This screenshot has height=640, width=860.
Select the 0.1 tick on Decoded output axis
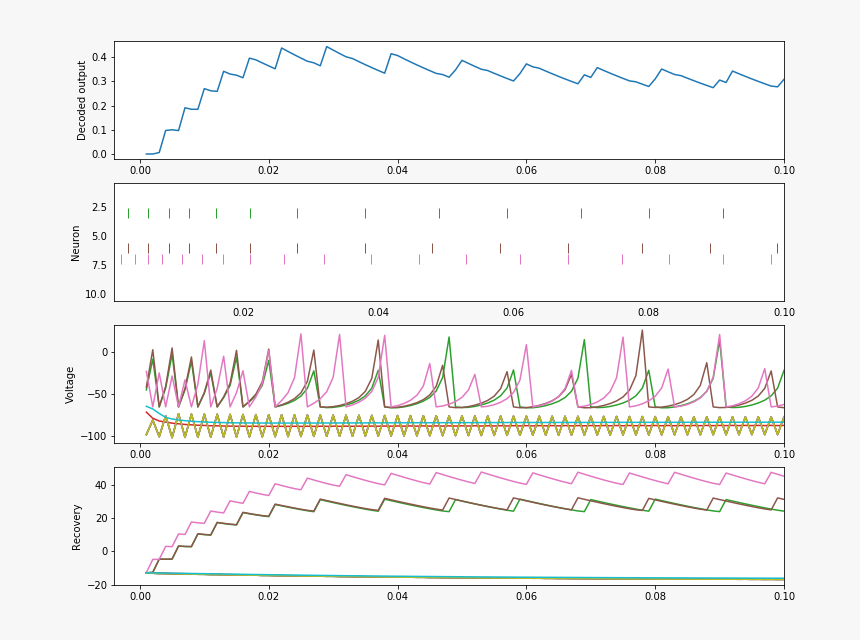point(99,131)
